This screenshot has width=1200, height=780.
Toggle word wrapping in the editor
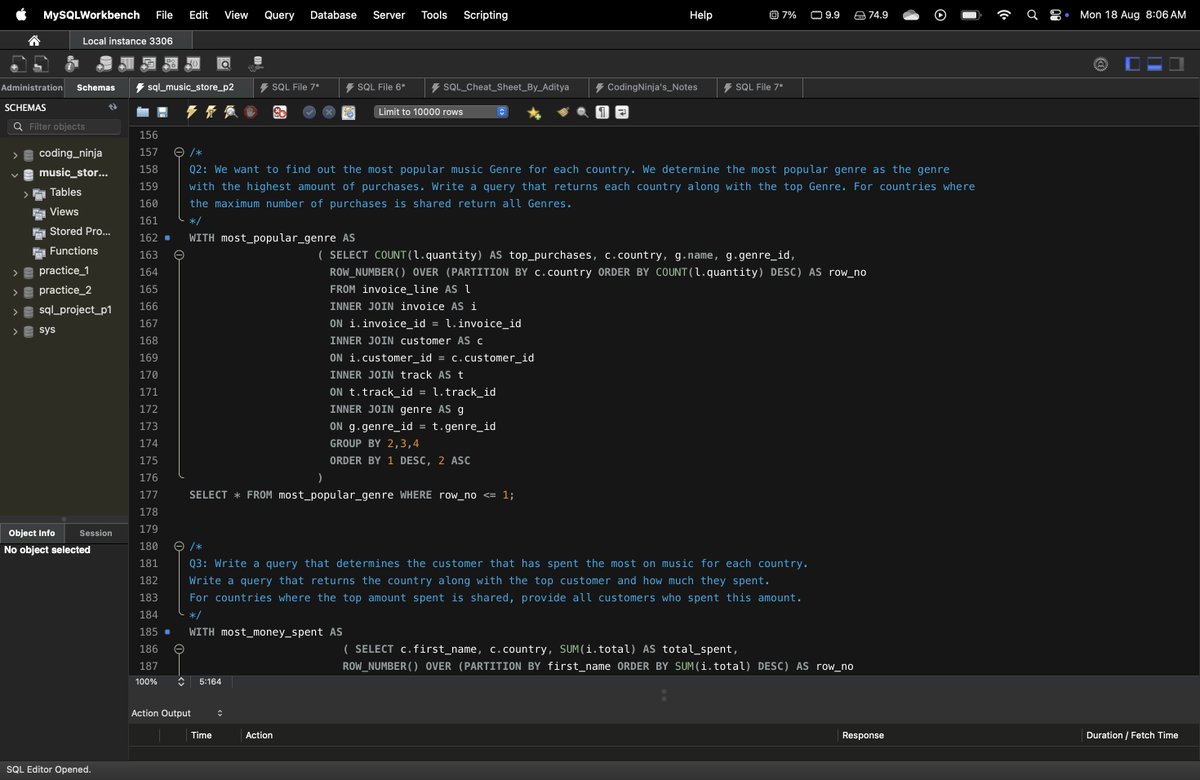point(622,112)
